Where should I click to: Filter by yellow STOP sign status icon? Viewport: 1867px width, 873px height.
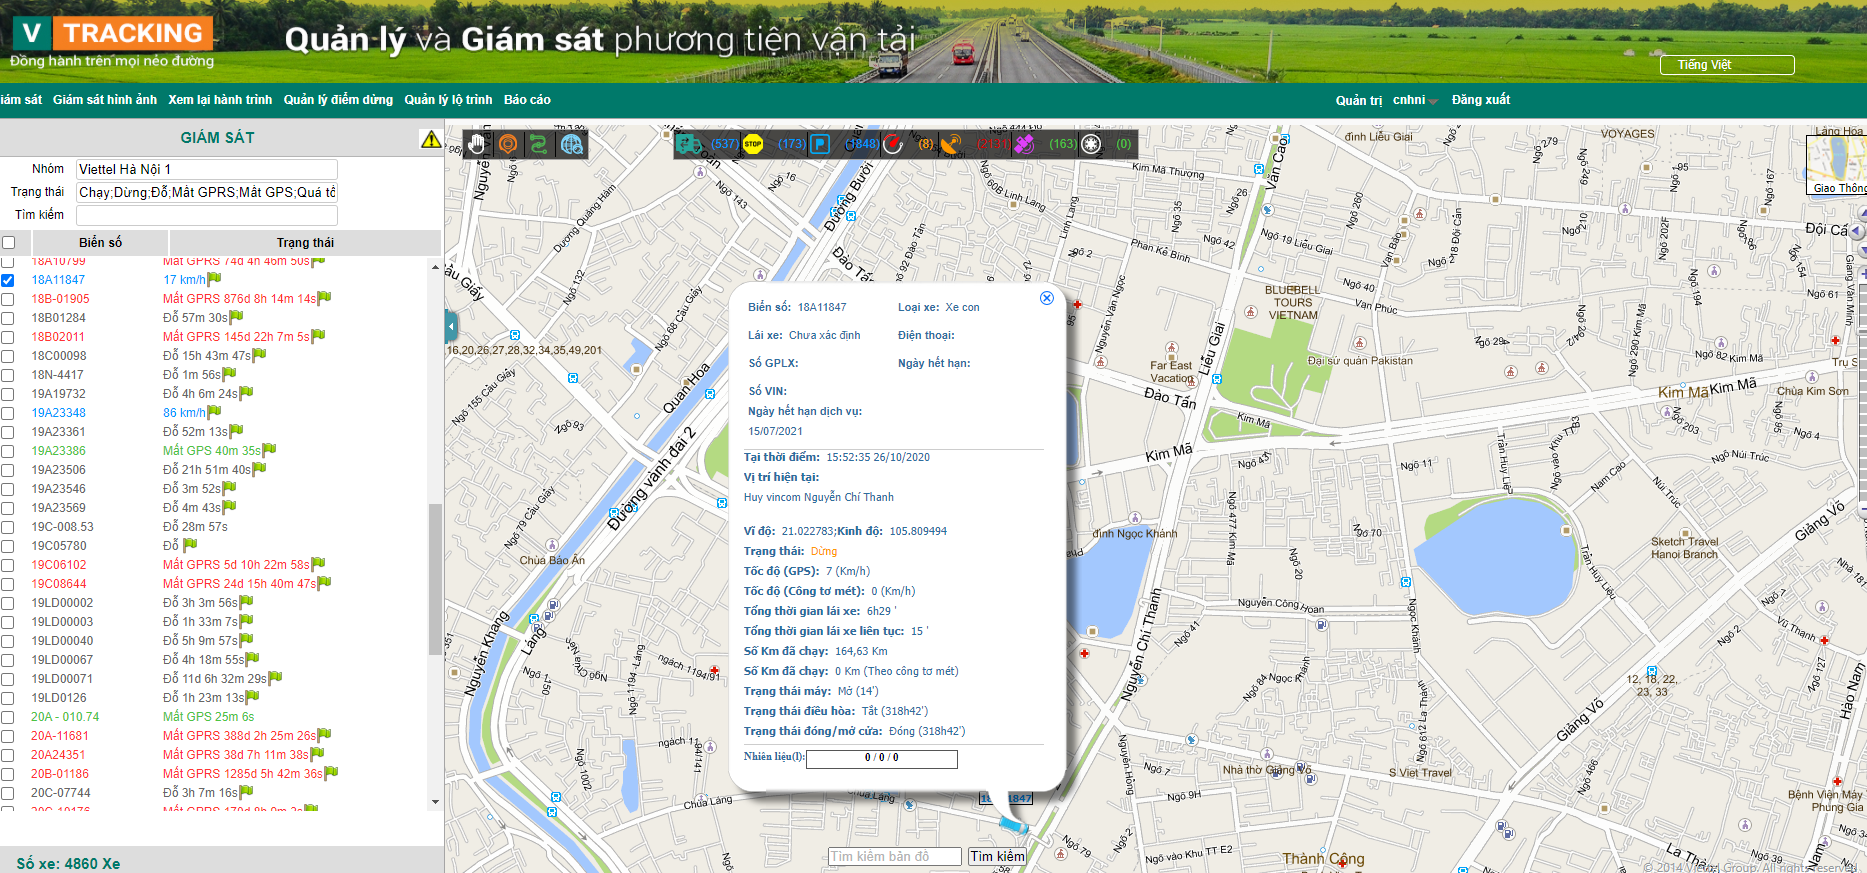coord(753,144)
